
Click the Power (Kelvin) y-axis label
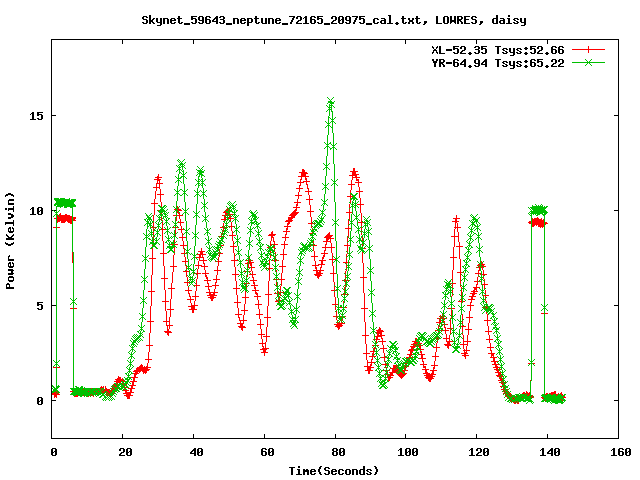tap(10, 241)
